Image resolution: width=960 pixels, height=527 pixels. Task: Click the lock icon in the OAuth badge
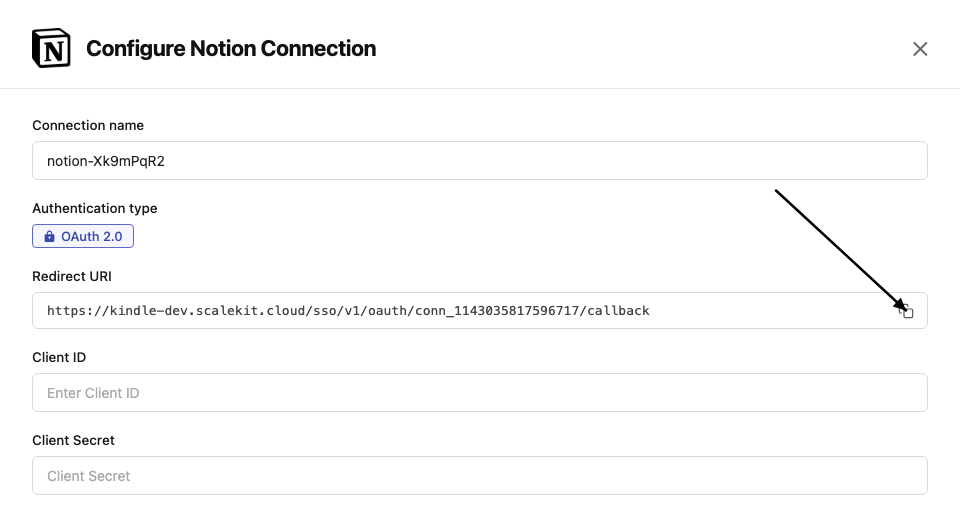pos(49,237)
